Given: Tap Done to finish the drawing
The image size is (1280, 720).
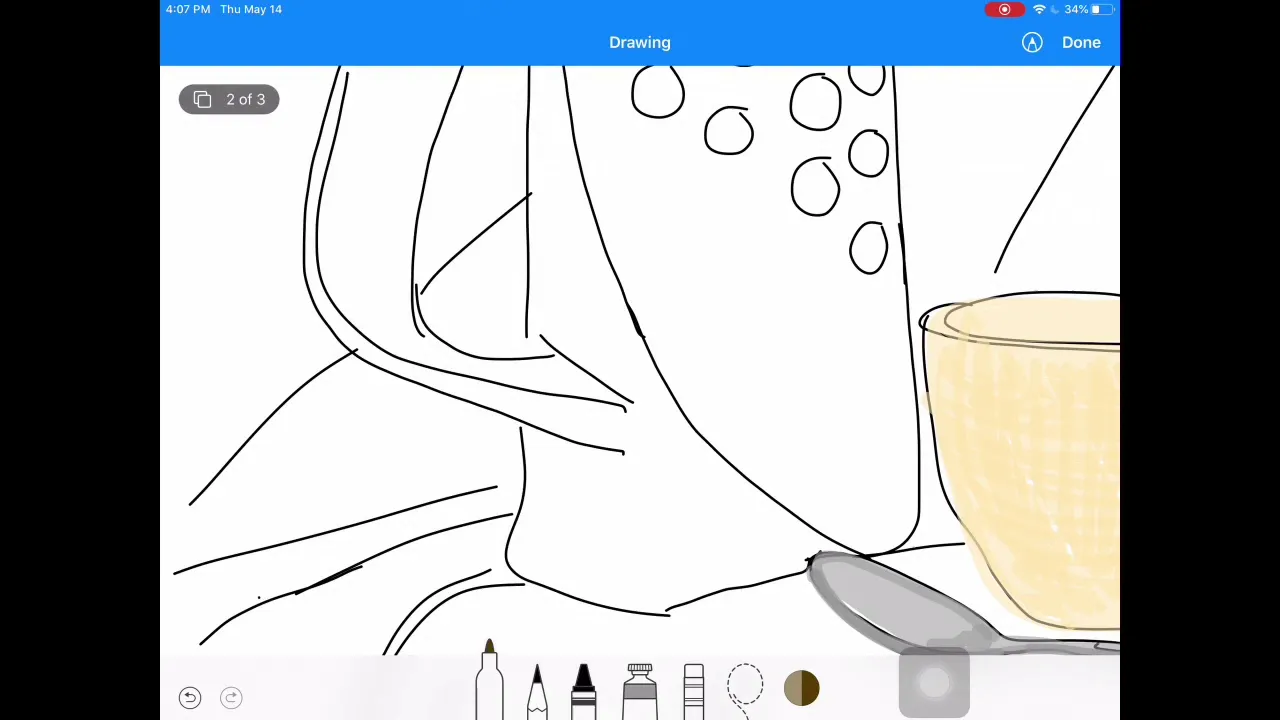Looking at the screenshot, I should (1081, 43).
